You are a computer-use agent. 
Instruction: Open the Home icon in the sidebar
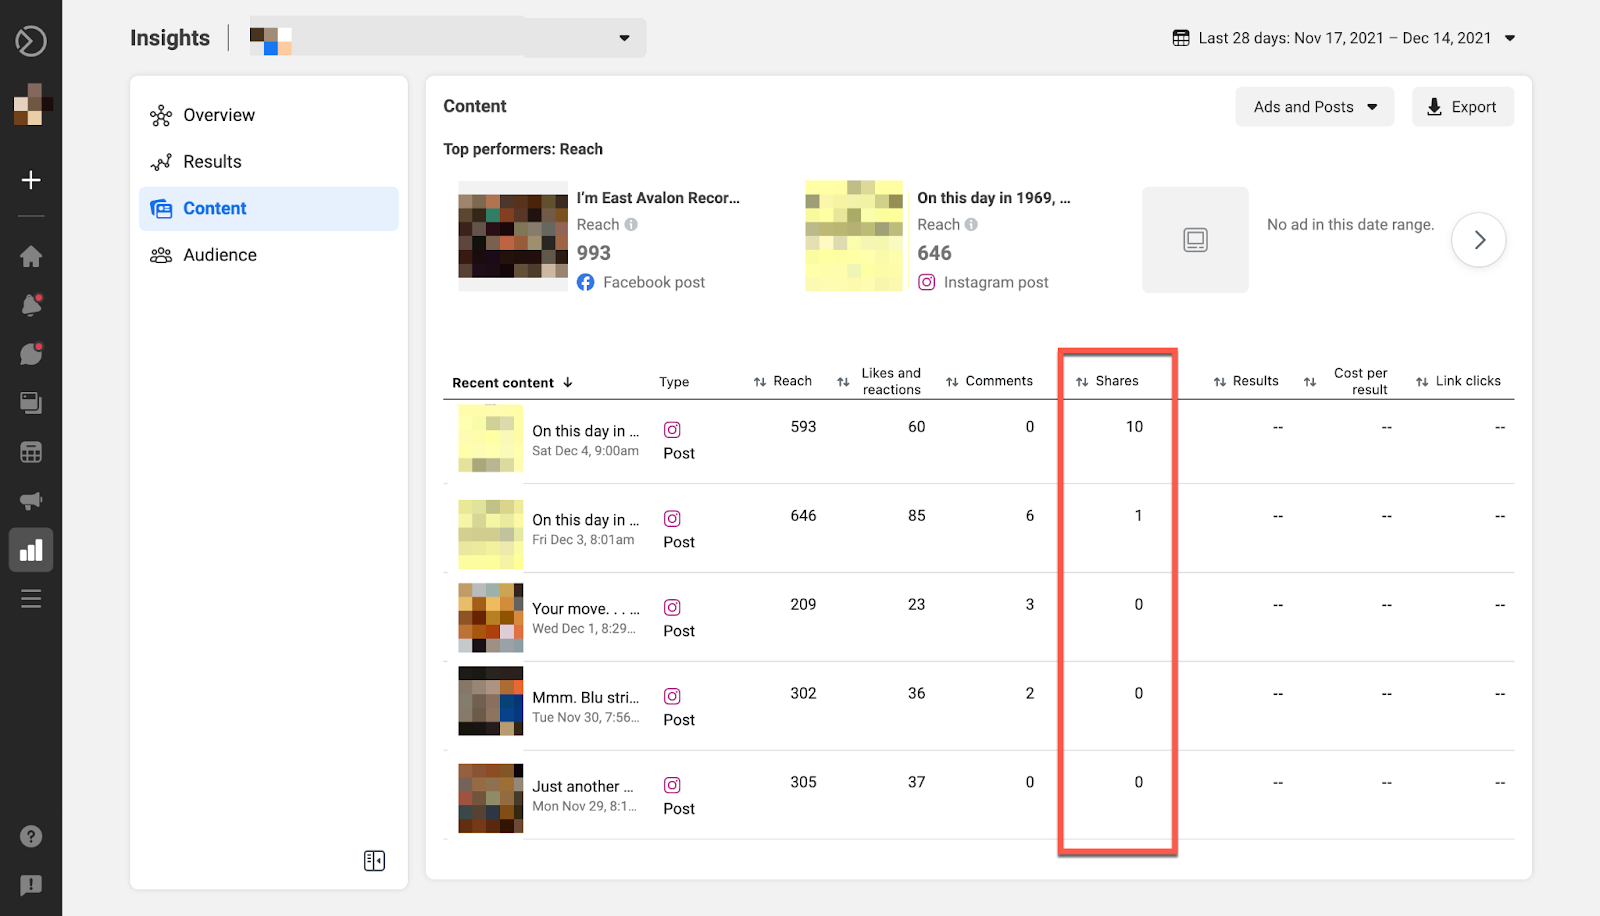pyautogui.click(x=31, y=257)
